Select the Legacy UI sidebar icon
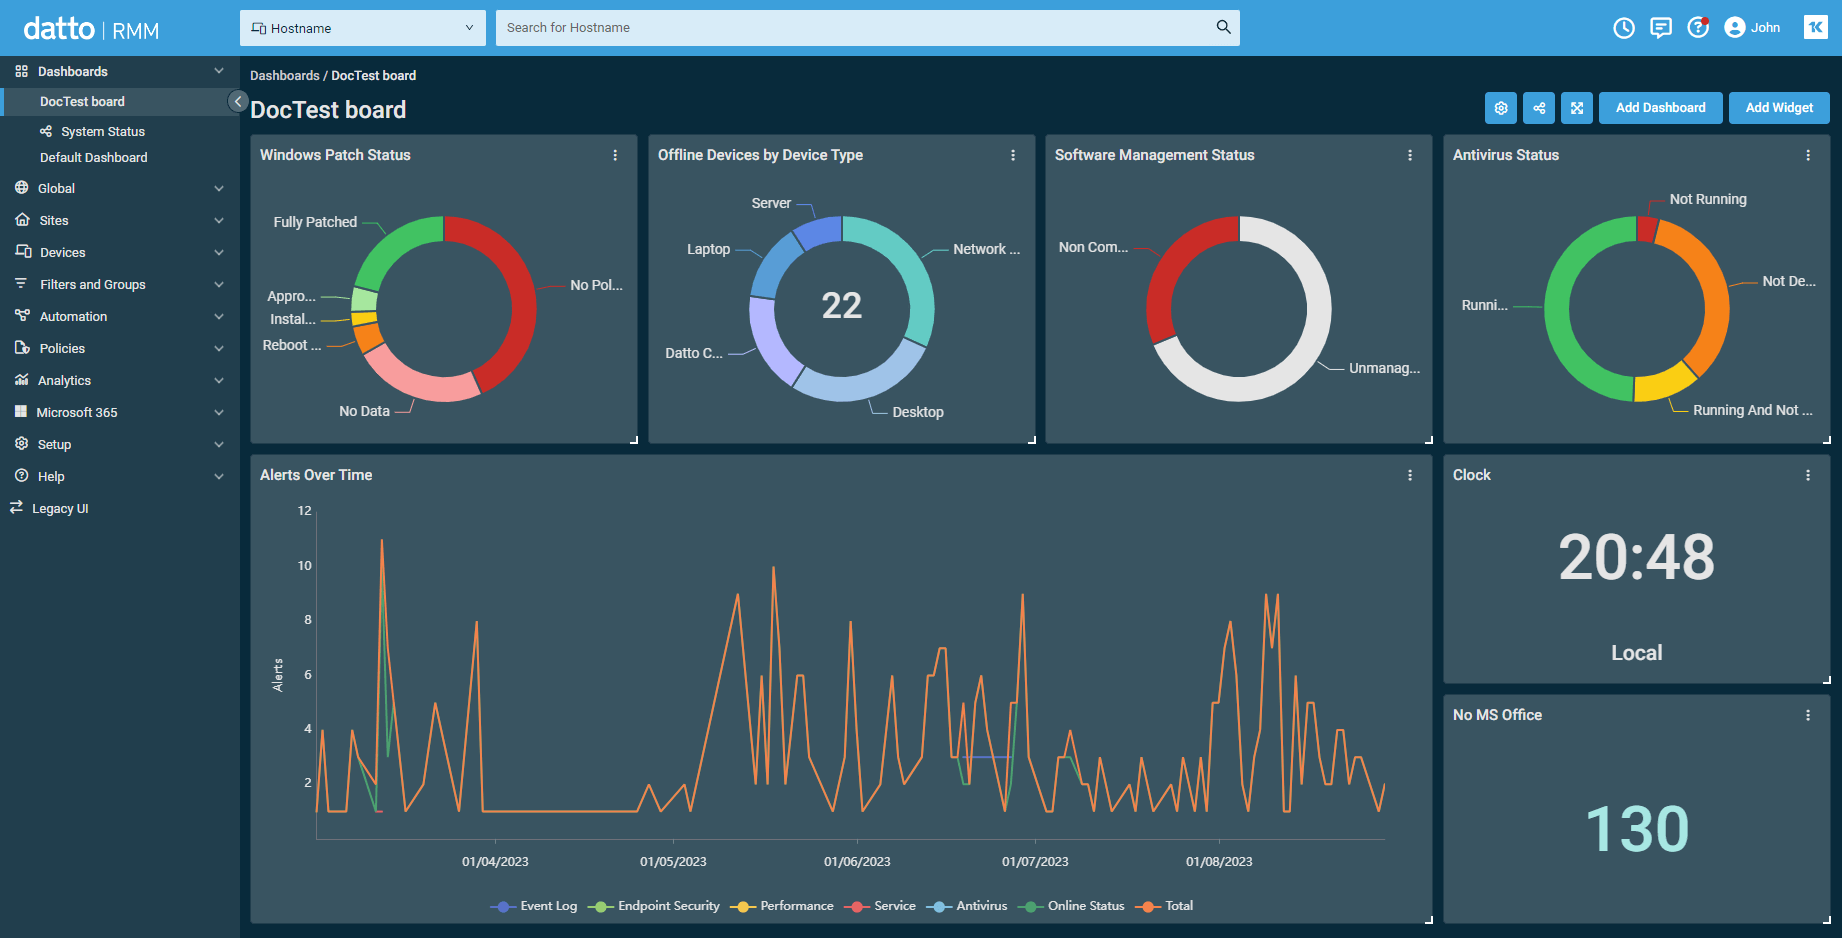The height and width of the screenshot is (938, 1842). (16, 508)
